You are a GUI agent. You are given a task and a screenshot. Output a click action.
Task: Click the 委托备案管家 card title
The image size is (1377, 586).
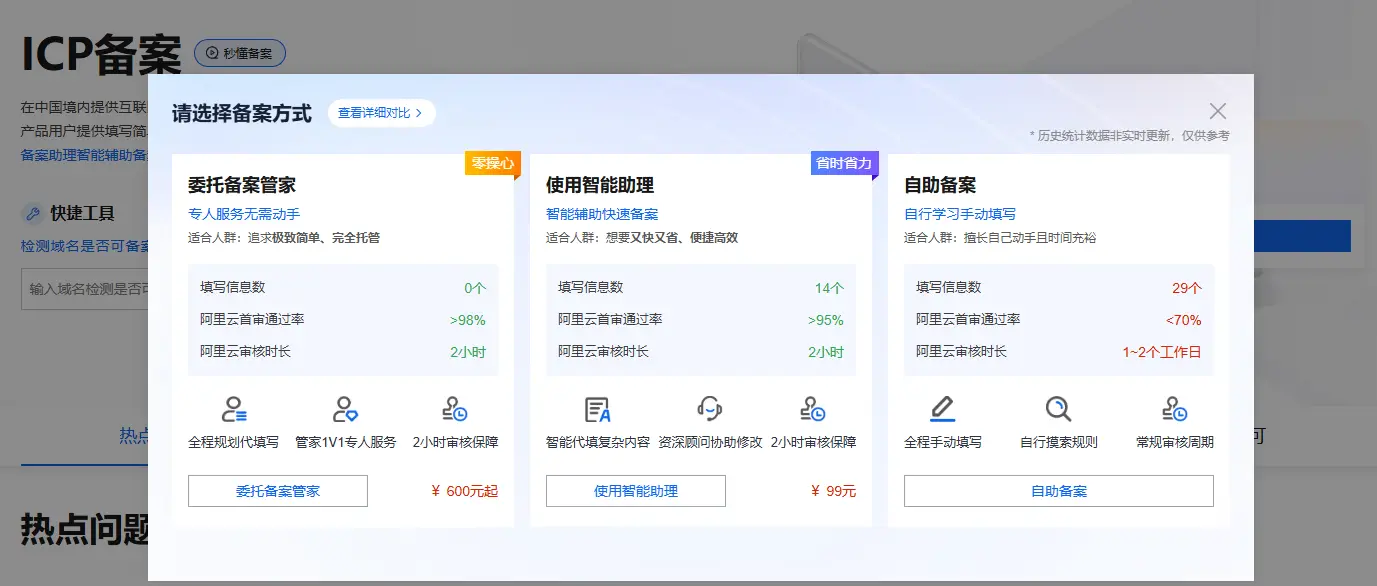click(x=242, y=185)
